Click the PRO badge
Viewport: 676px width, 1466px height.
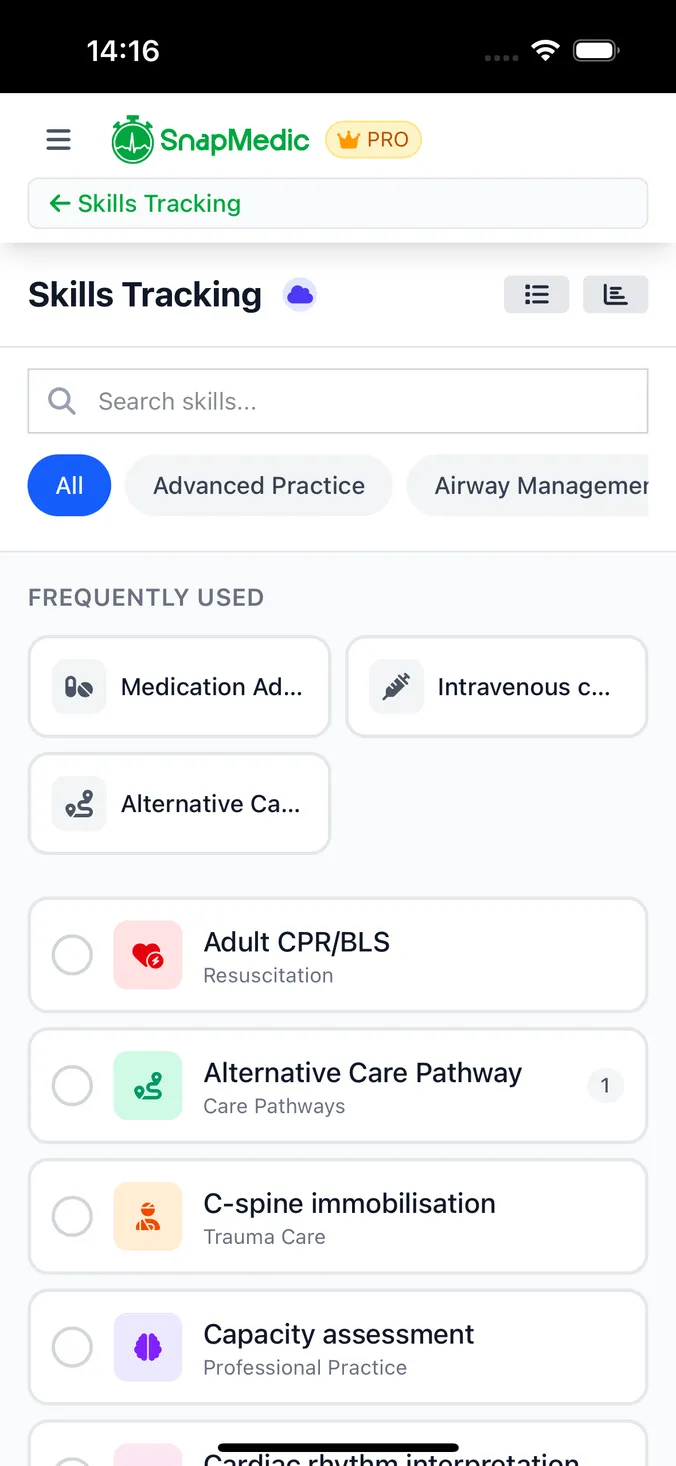point(373,140)
